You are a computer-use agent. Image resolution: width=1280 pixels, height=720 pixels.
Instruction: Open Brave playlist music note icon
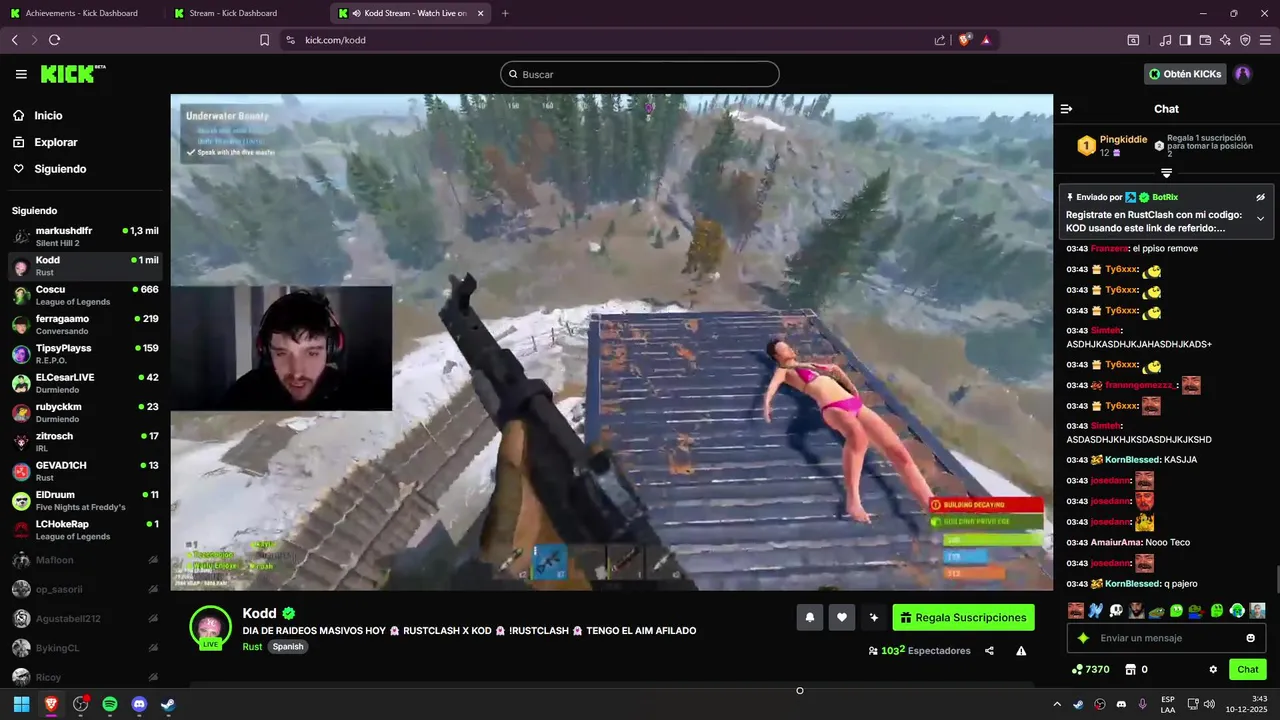tap(1165, 40)
